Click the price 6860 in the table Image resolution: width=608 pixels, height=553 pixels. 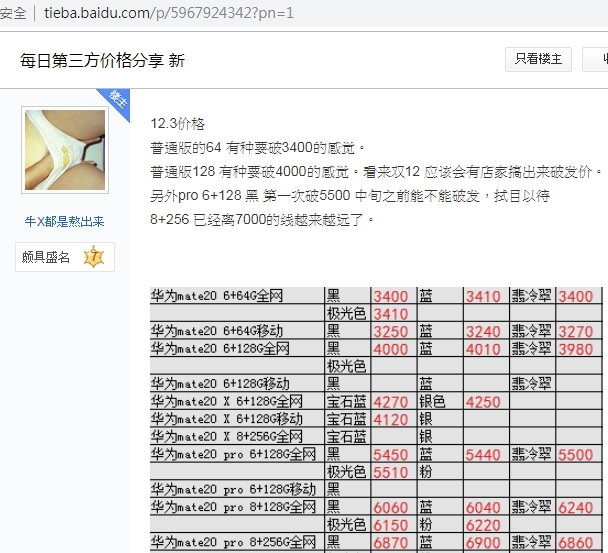pyautogui.click(x=576, y=543)
